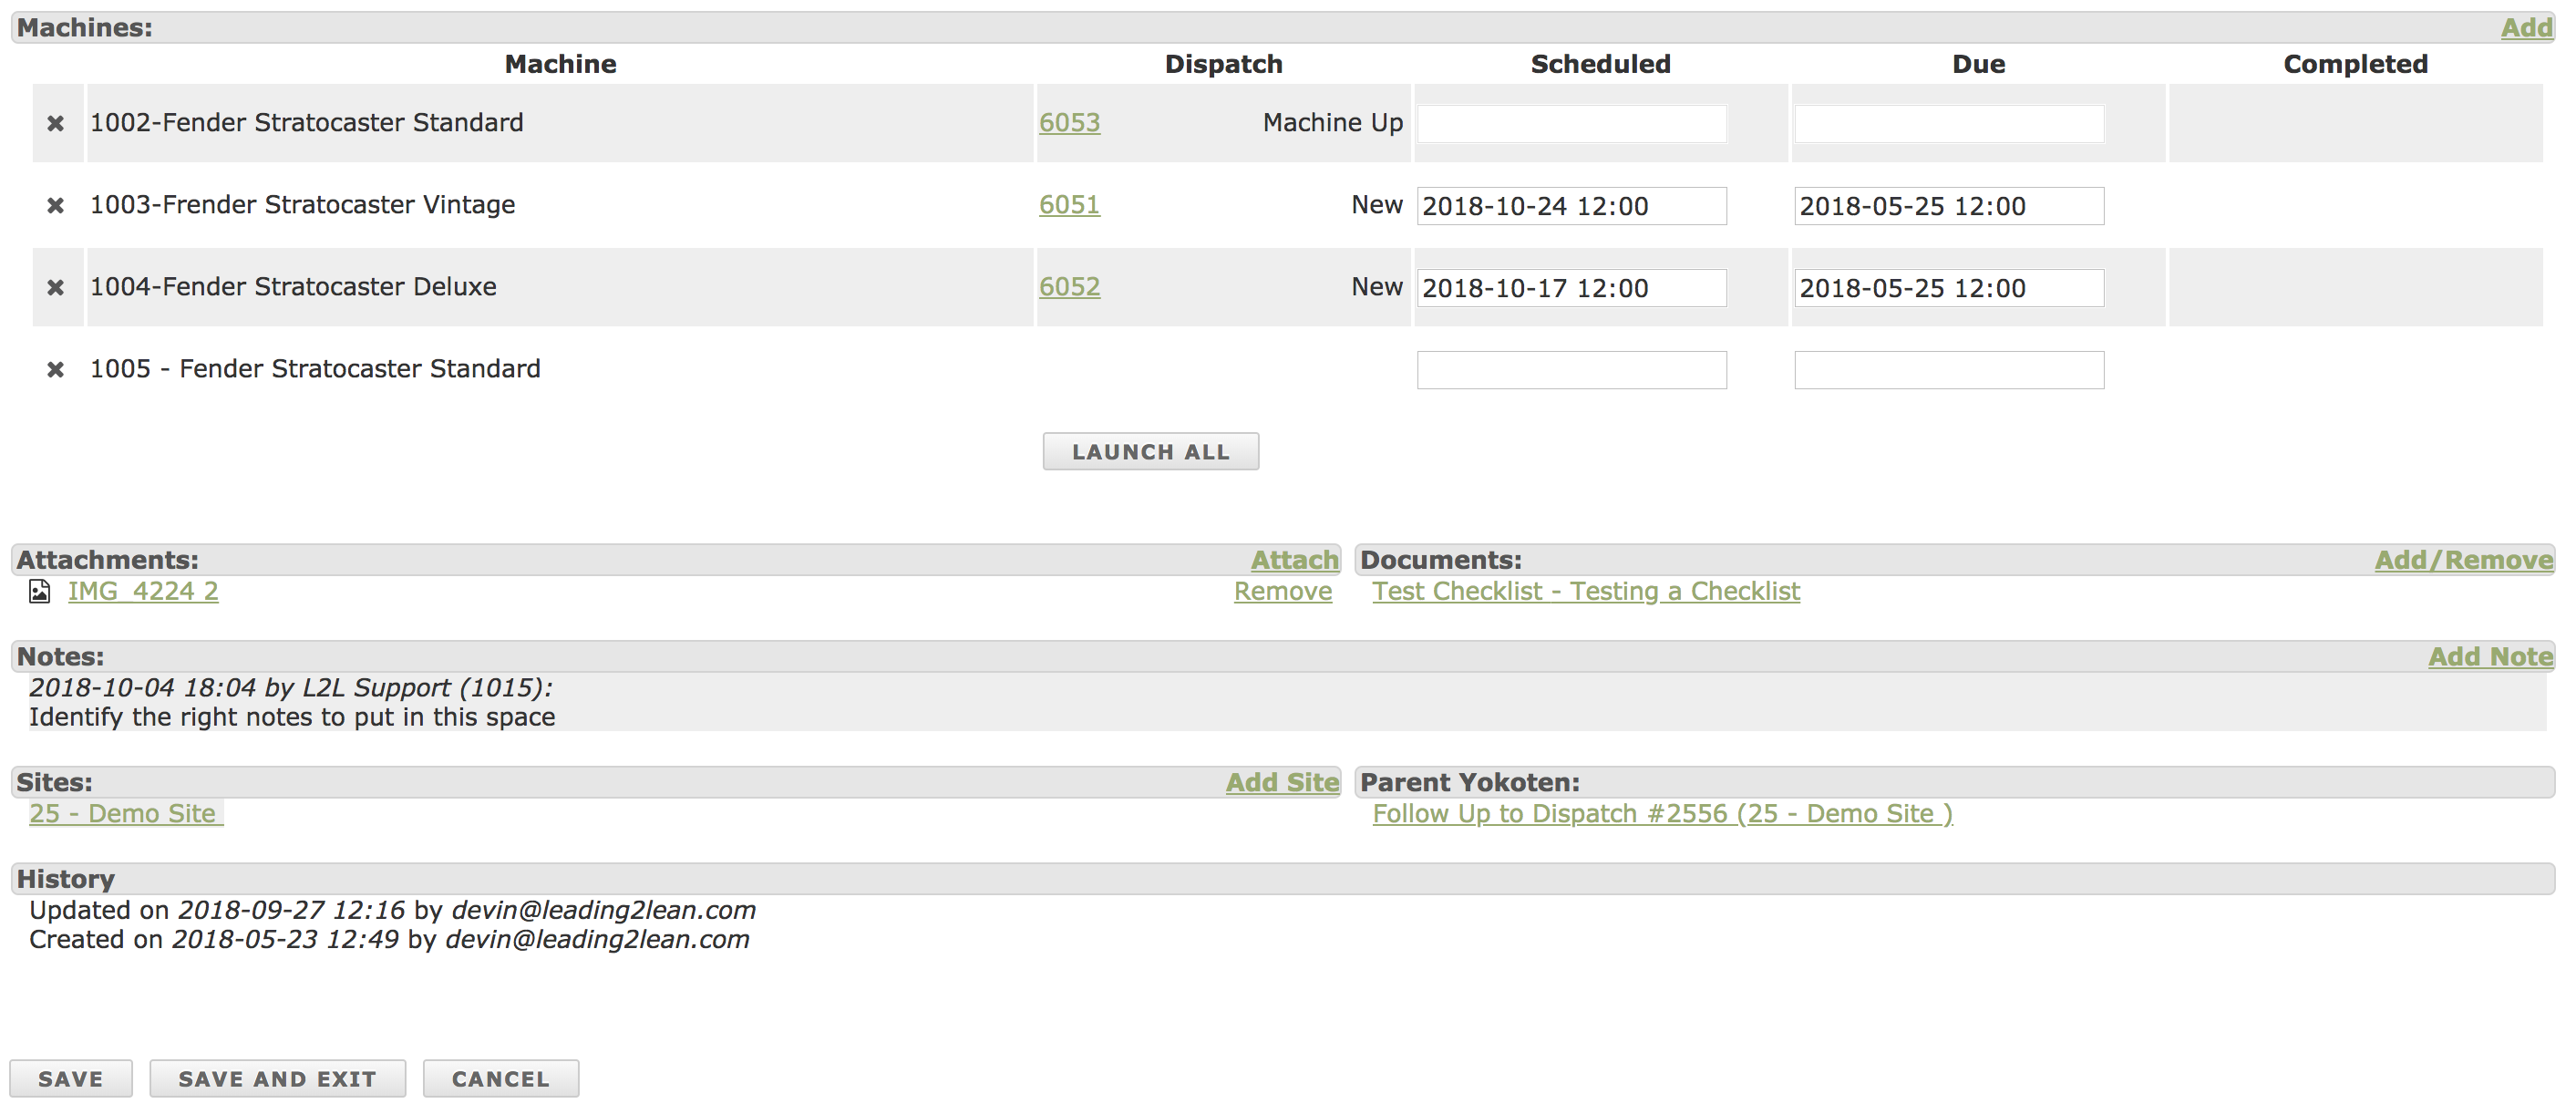Click Add Note link
This screenshot has height=1114, width=2576.
pos(2490,657)
